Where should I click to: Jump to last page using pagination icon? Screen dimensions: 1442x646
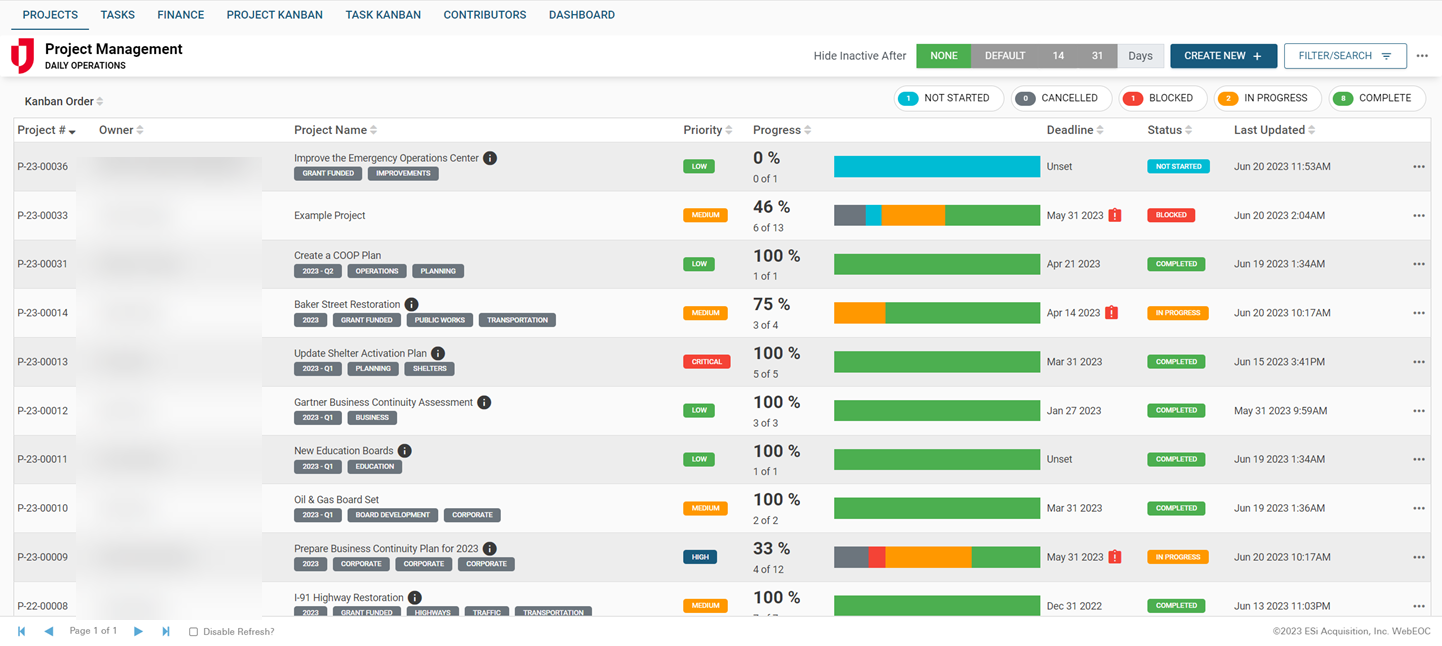coord(166,631)
